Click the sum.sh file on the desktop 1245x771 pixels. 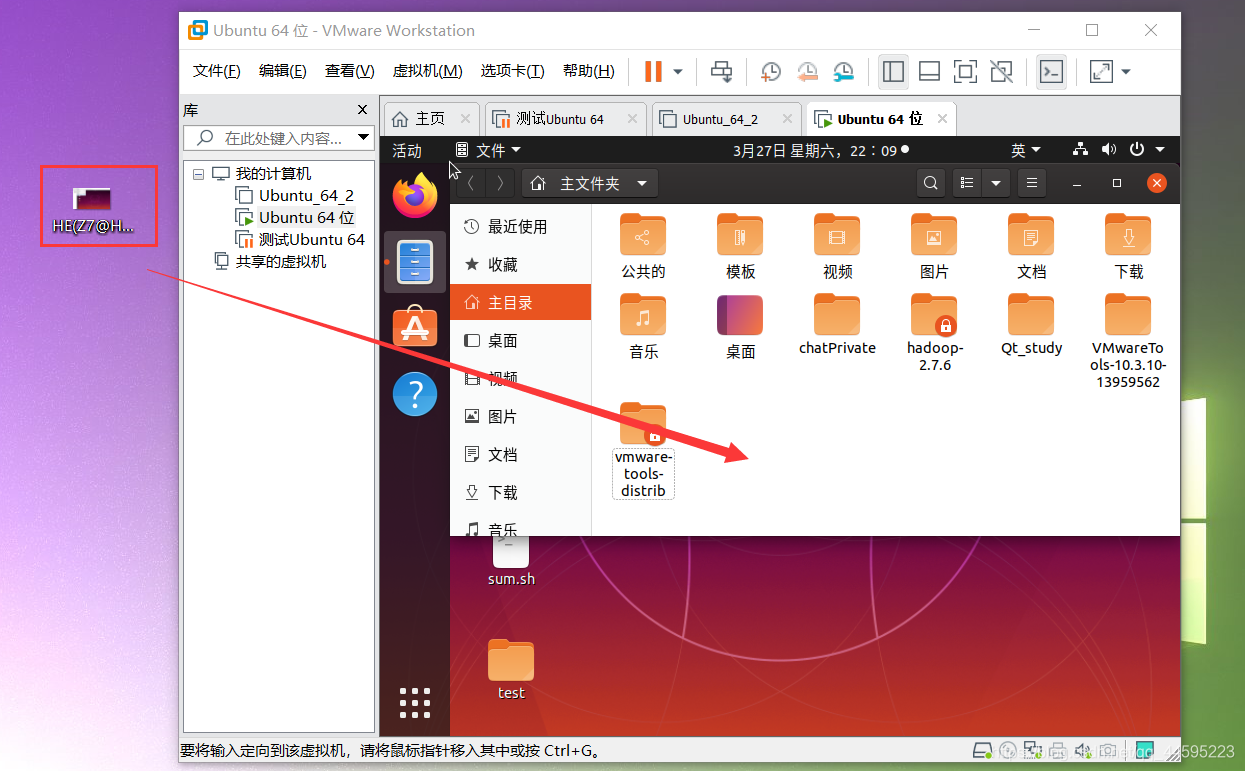(511, 562)
